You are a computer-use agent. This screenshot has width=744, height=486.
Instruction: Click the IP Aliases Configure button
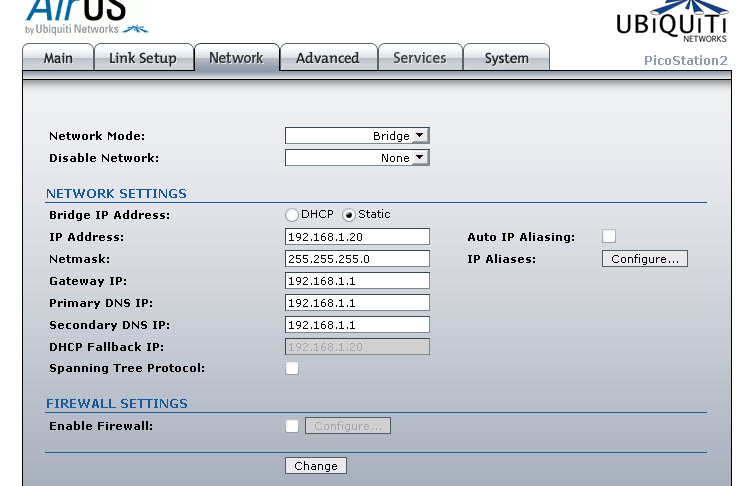(x=644, y=259)
